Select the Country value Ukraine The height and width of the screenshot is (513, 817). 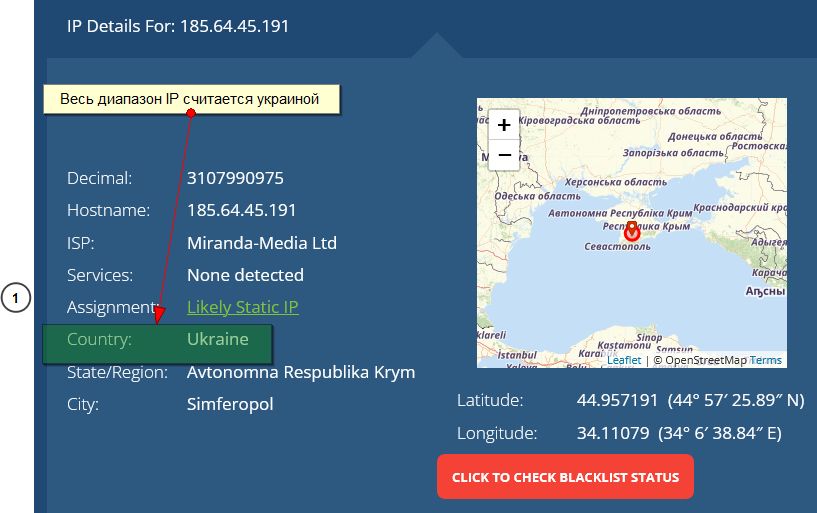pos(217,339)
